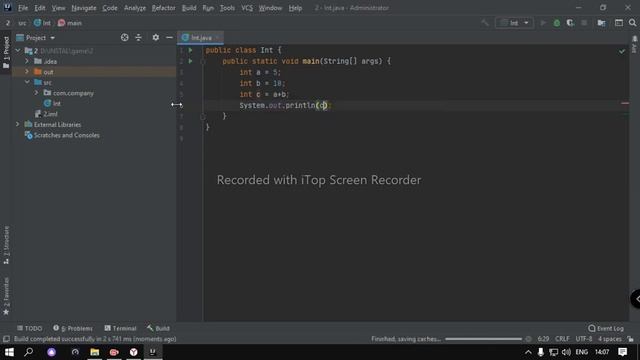Screen dimensions: 640x360
Task: Open the Build tool window
Action: [158, 328]
